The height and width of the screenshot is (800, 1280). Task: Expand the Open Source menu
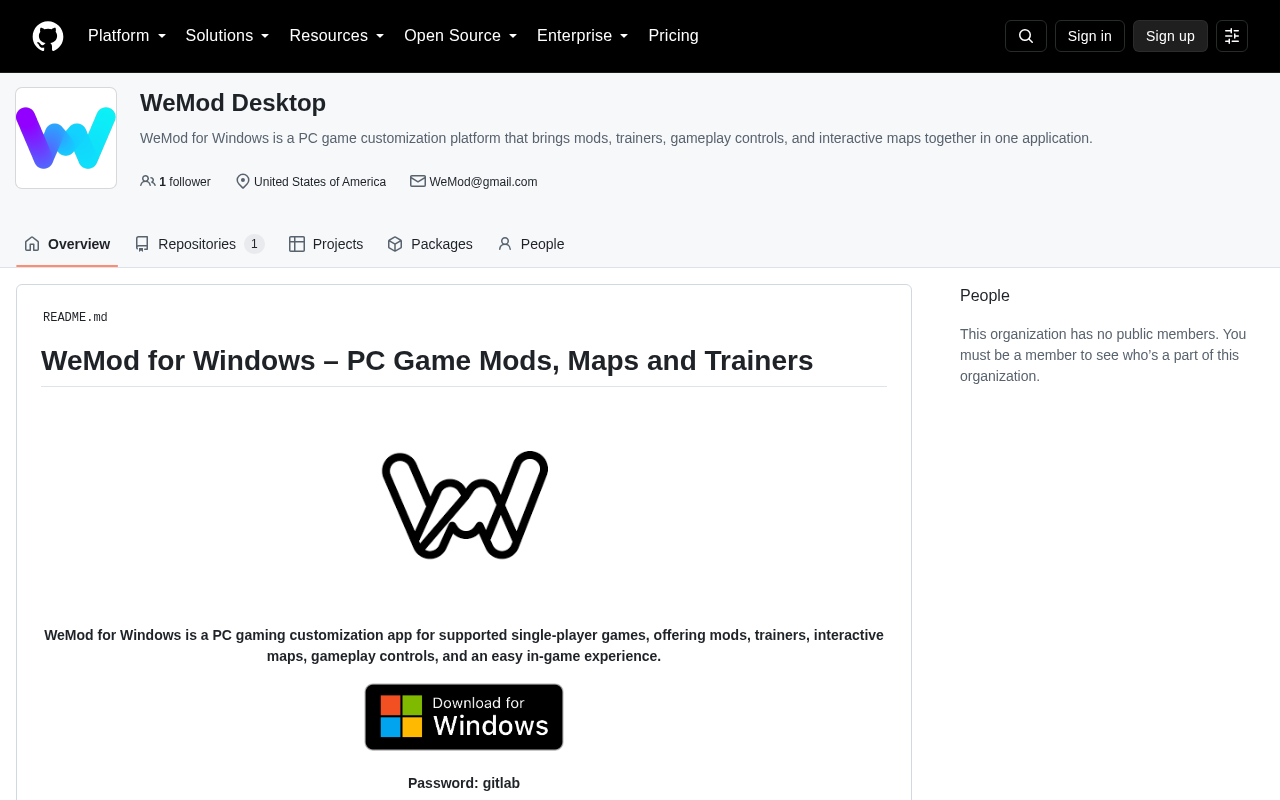pos(461,36)
